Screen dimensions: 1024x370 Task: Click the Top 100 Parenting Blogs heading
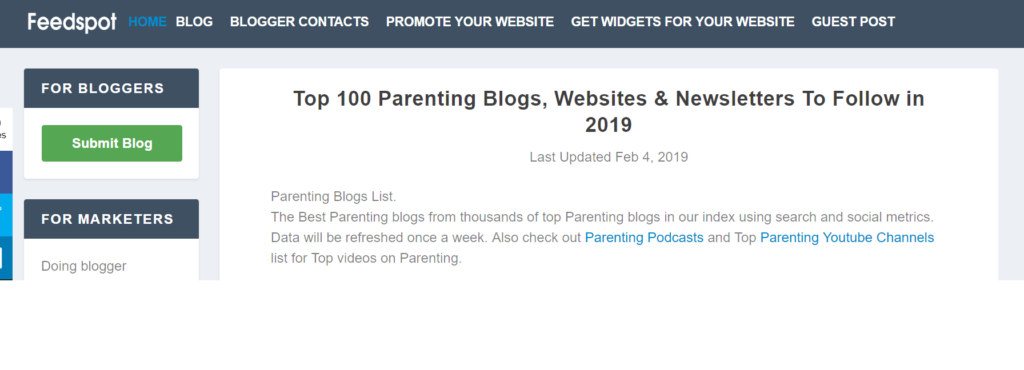tap(609, 112)
